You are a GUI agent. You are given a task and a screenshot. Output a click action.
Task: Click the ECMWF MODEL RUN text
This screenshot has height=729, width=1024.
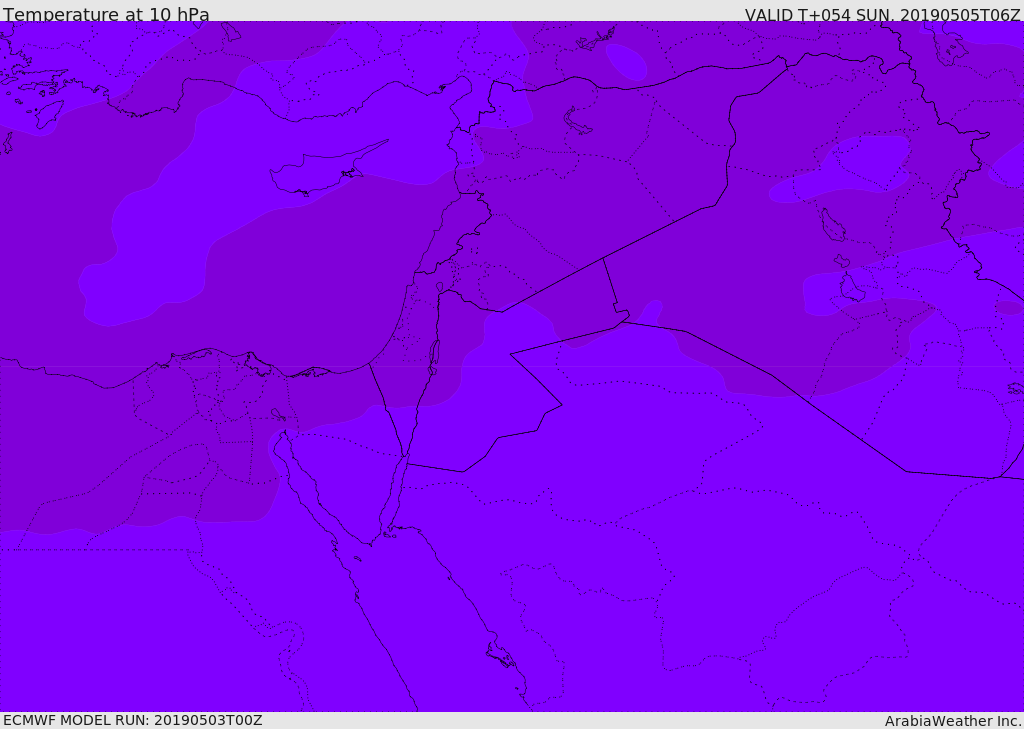click(132, 720)
